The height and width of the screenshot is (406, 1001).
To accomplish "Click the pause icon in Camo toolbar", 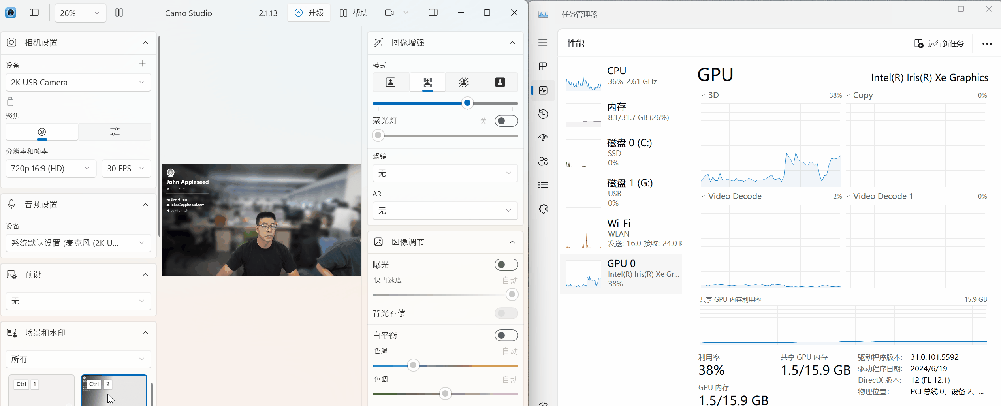I will pyautogui.click(x=119, y=13).
